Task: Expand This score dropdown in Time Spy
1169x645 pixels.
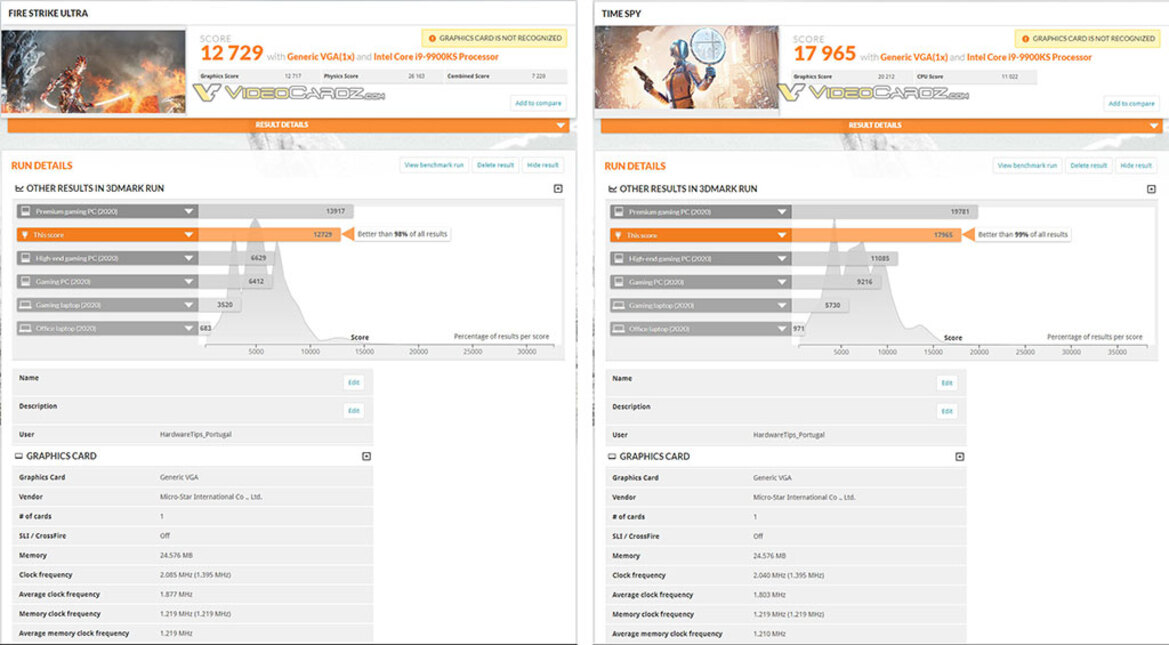Action: click(x=782, y=236)
